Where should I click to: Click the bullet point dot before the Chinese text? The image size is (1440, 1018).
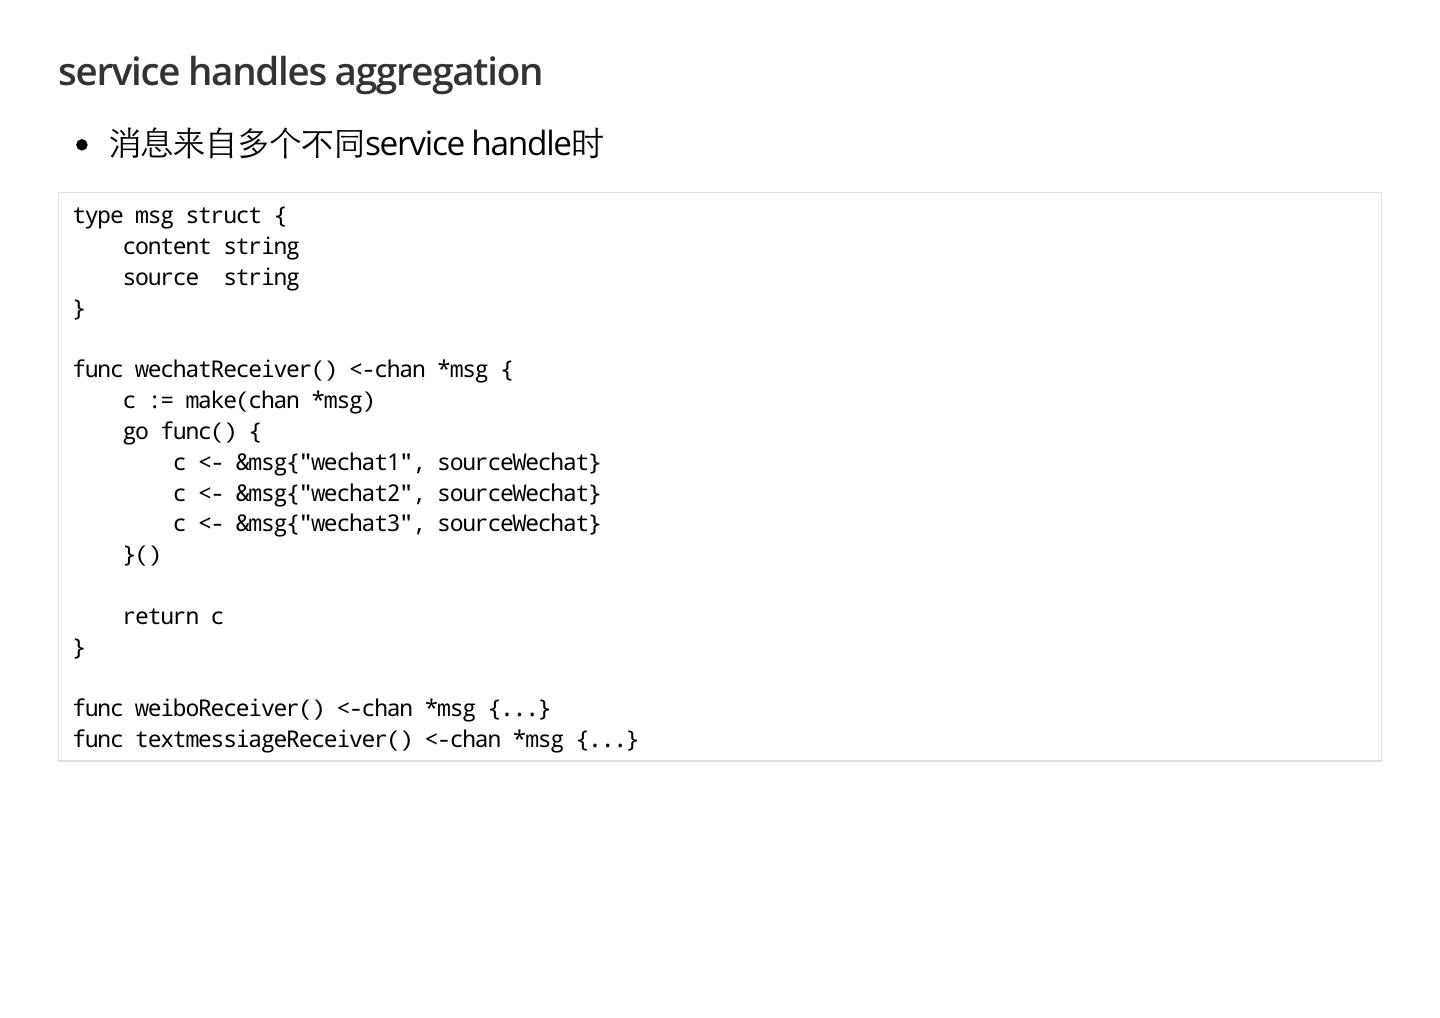pyautogui.click(x=82, y=145)
